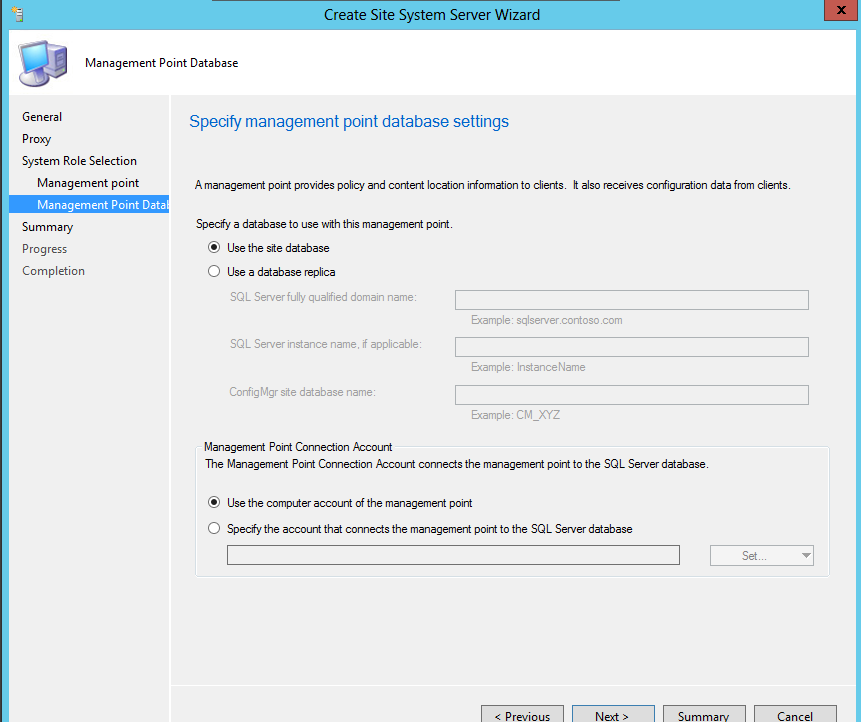This screenshot has width=861, height=722.
Task: Open the Set account dropdown
Action: click(x=761, y=554)
